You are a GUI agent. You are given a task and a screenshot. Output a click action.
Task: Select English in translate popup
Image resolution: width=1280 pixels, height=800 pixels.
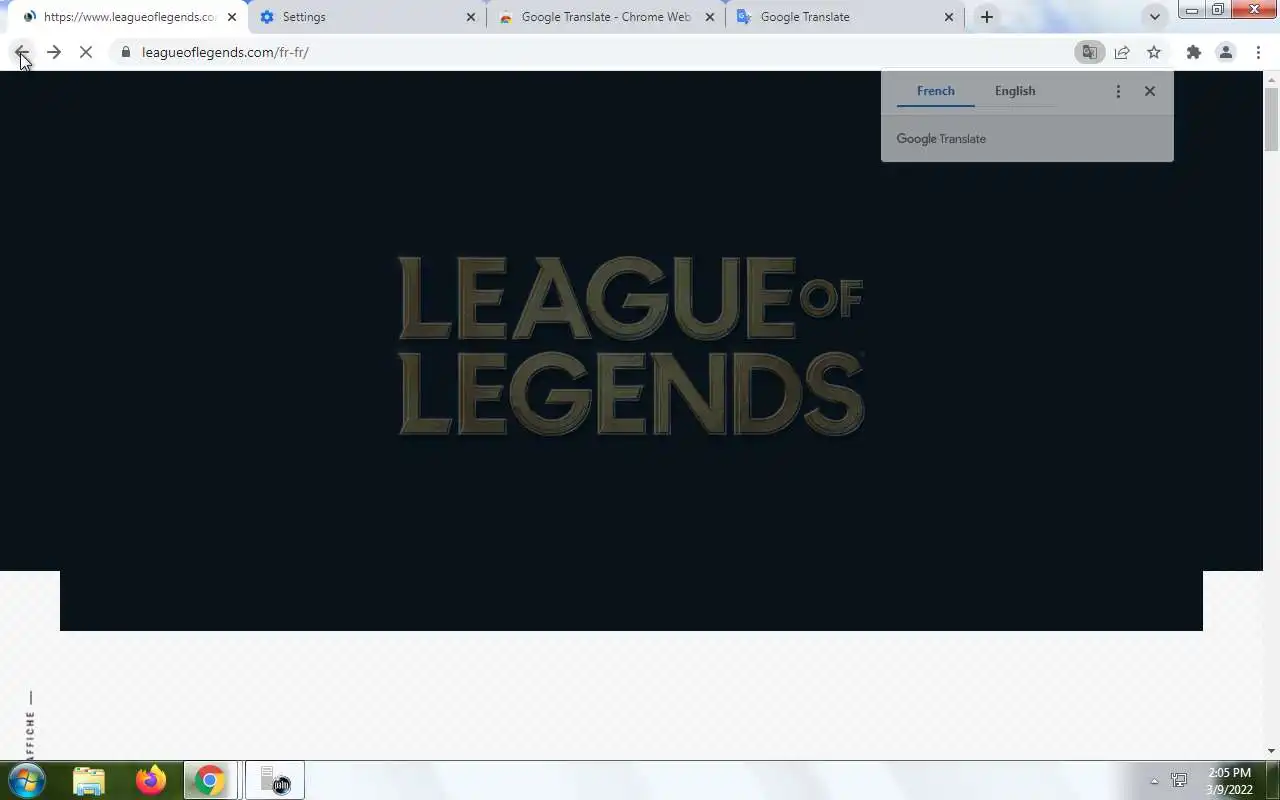[1015, 91]
